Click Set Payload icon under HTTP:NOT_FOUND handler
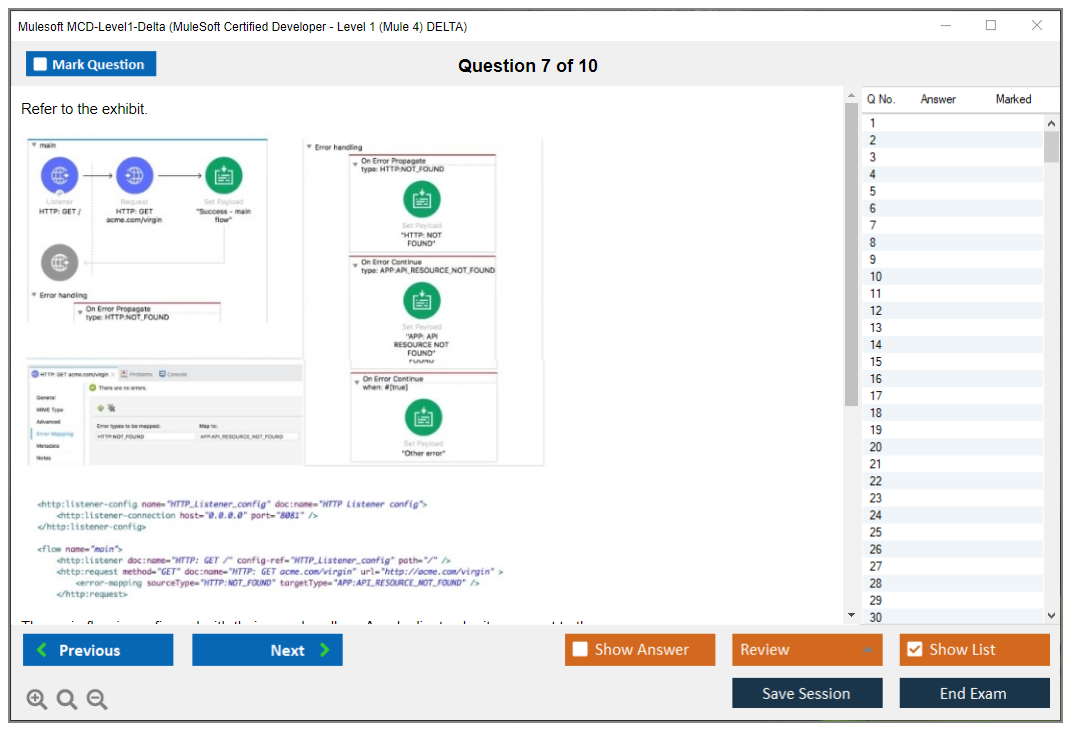Screen dimensions: 1075x735 (422, 200)
